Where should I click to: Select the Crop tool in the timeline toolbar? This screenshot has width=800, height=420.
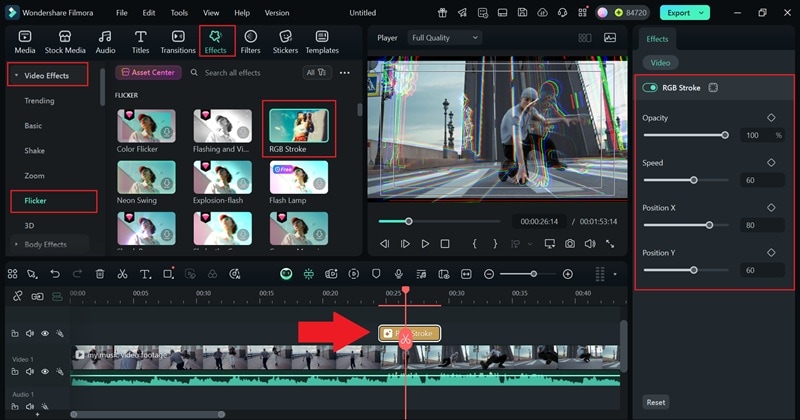[x=168, y=274]
